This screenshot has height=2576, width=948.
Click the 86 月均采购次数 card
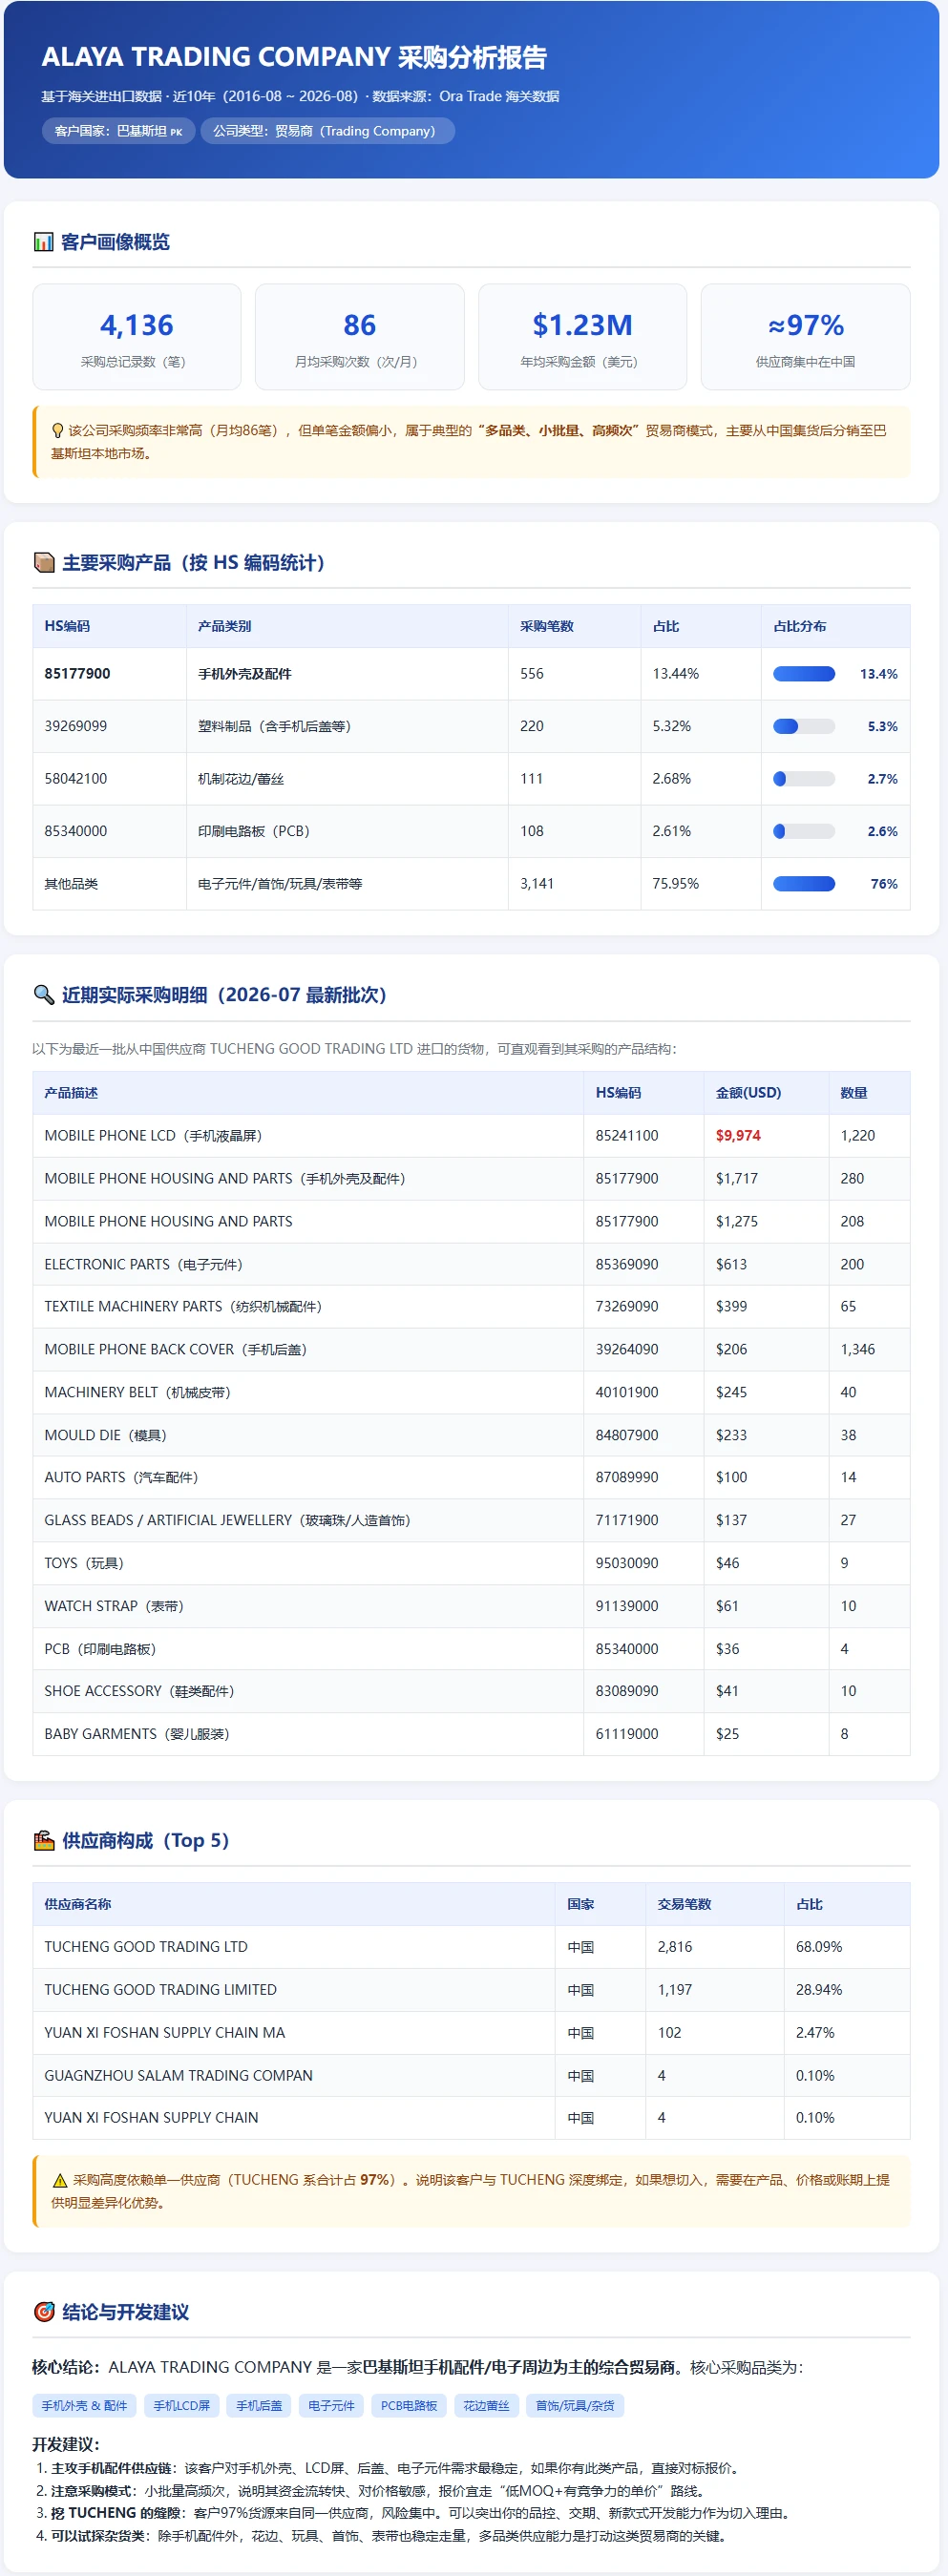click(360, 337)
